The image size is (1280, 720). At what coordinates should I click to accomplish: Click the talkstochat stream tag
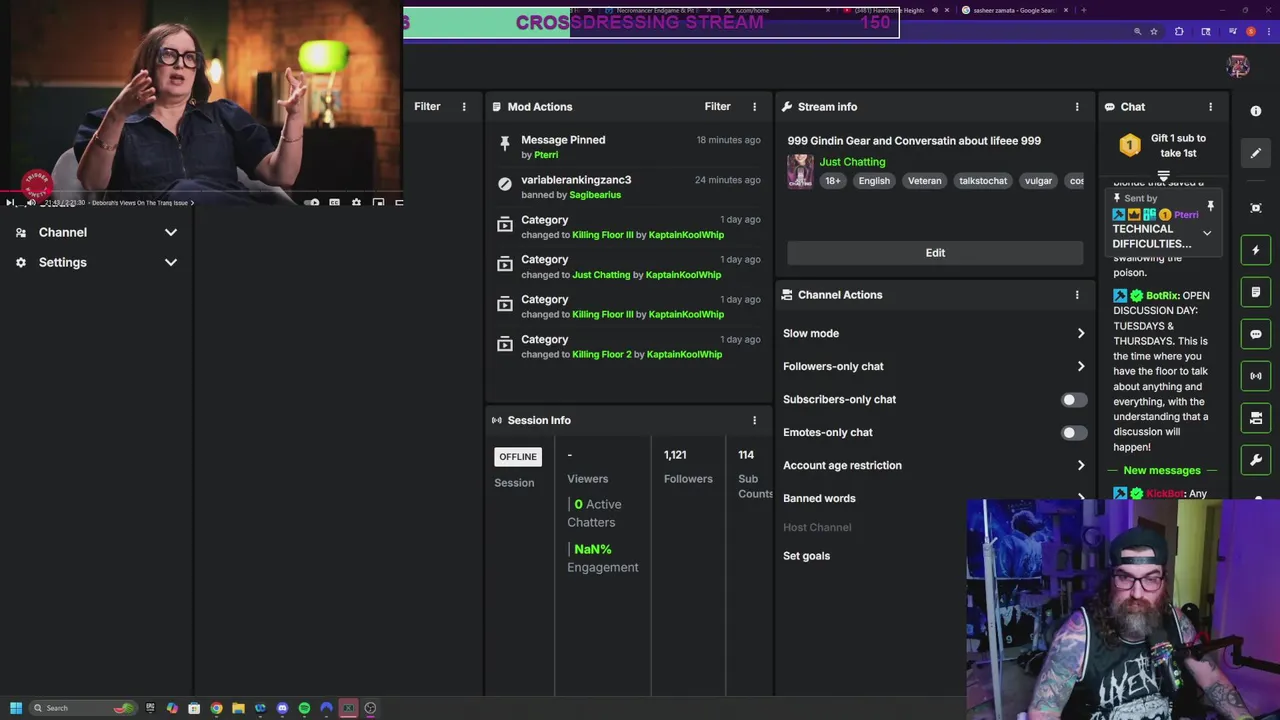983,181
